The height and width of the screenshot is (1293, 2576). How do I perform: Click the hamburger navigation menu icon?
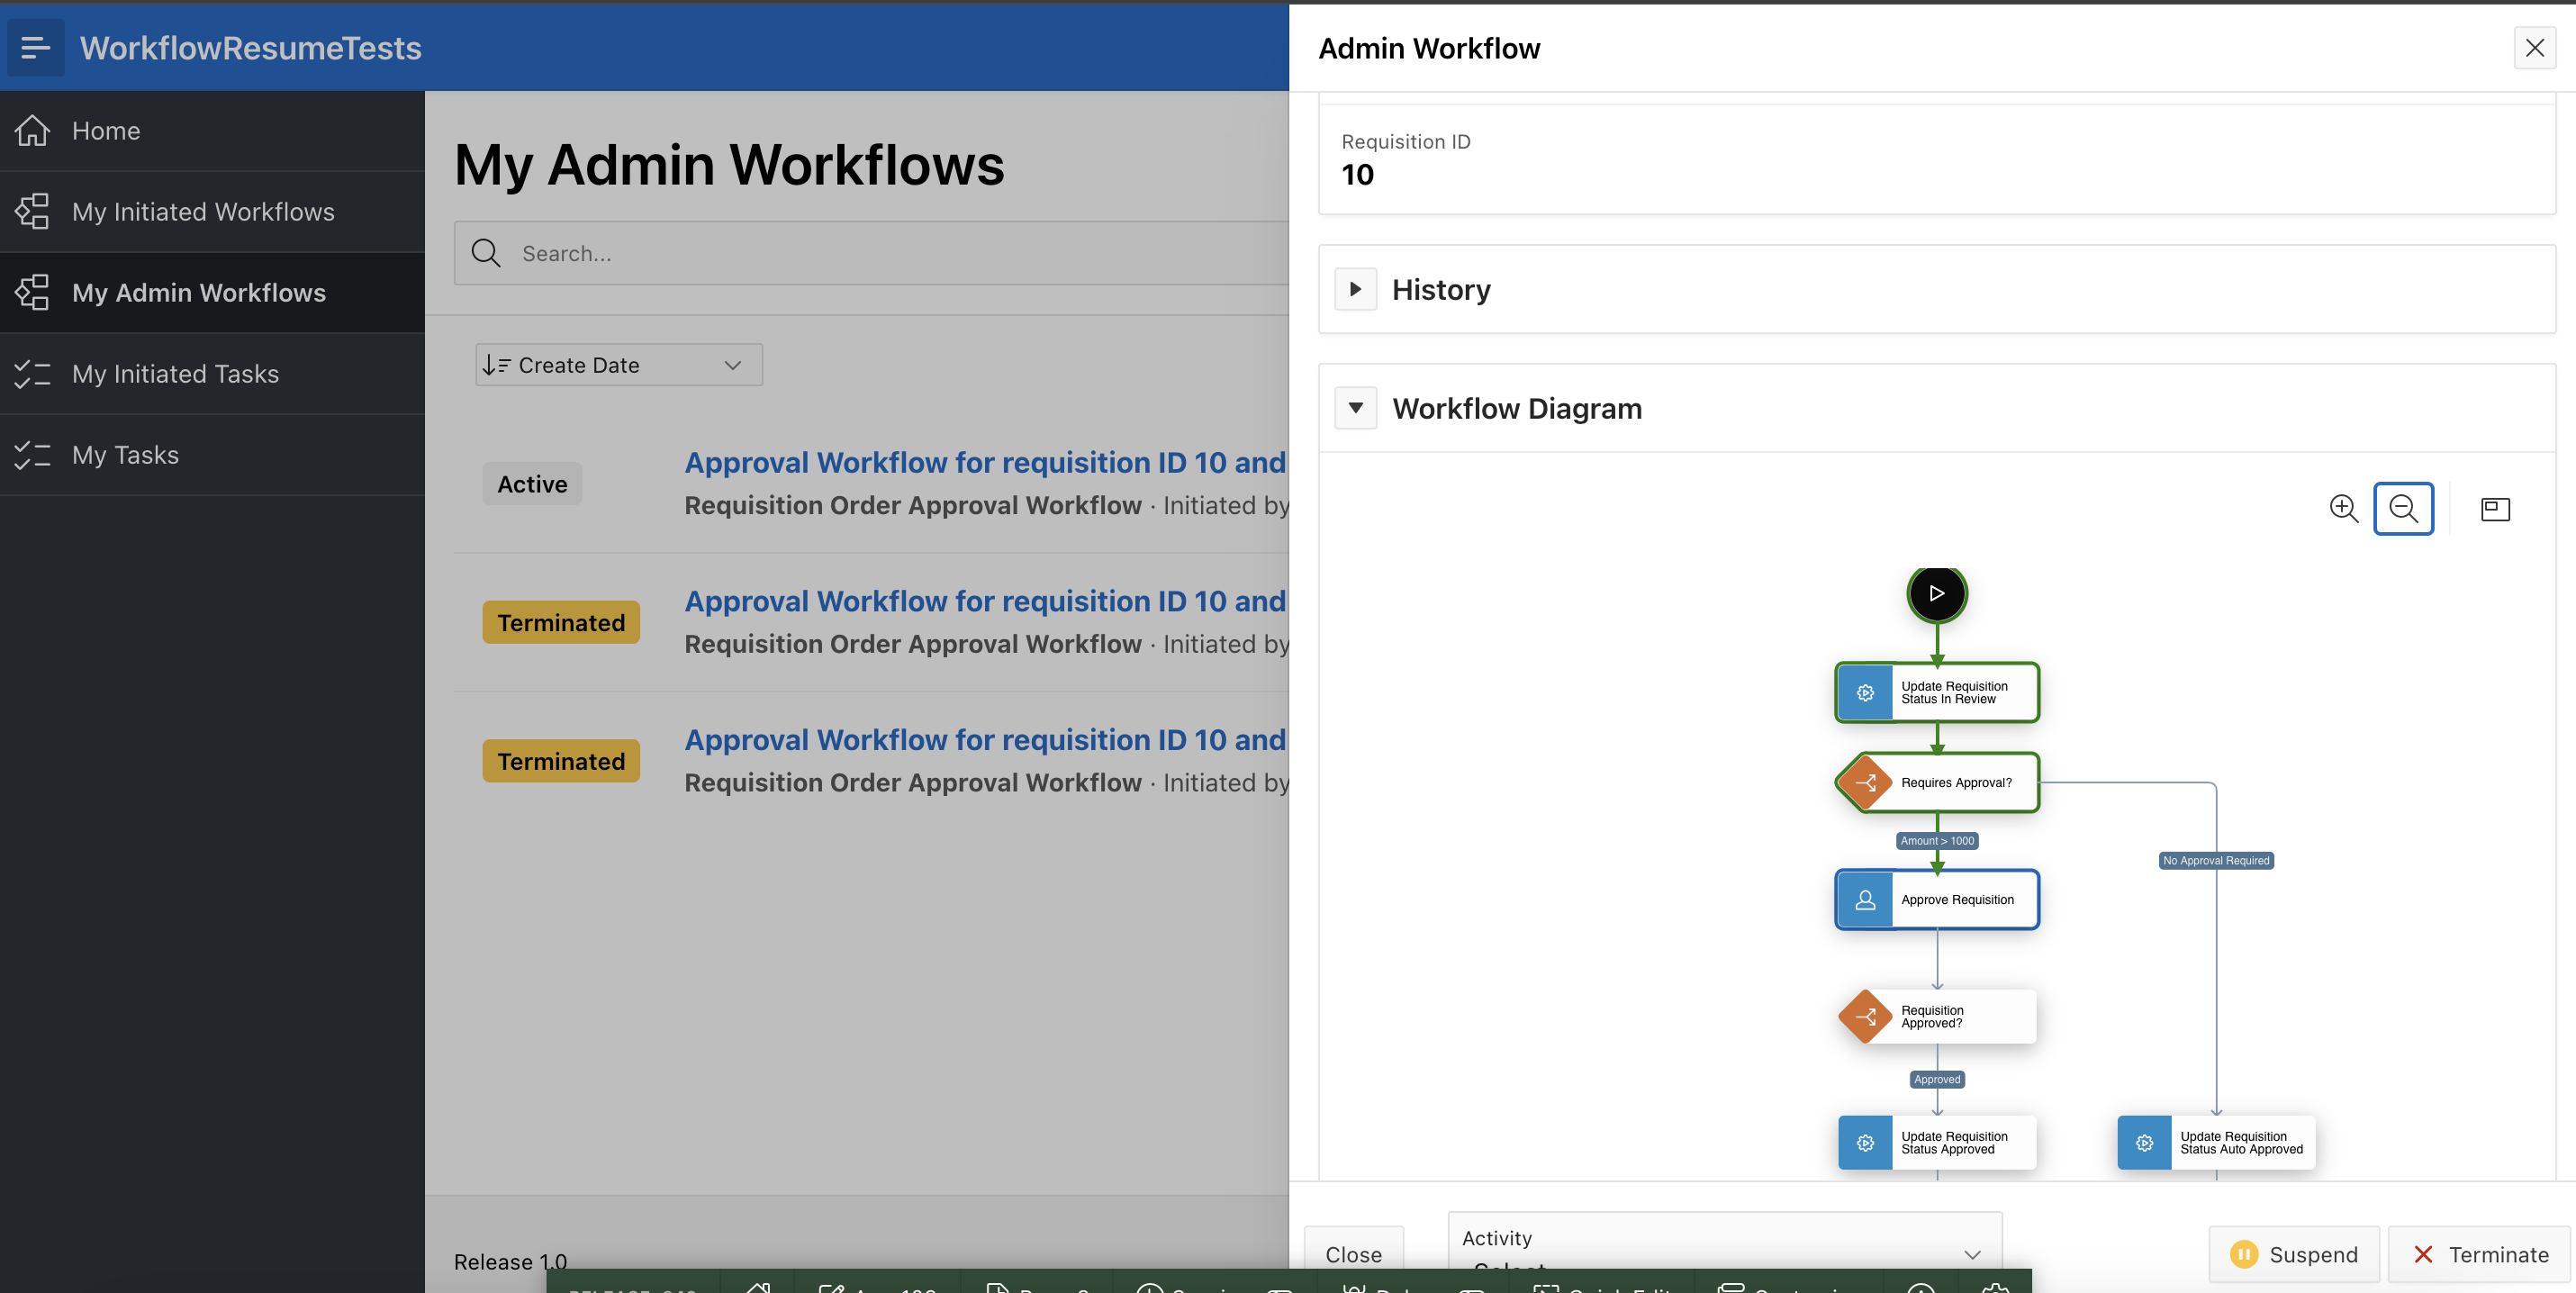pyautogui.click(x=35, y=47)
